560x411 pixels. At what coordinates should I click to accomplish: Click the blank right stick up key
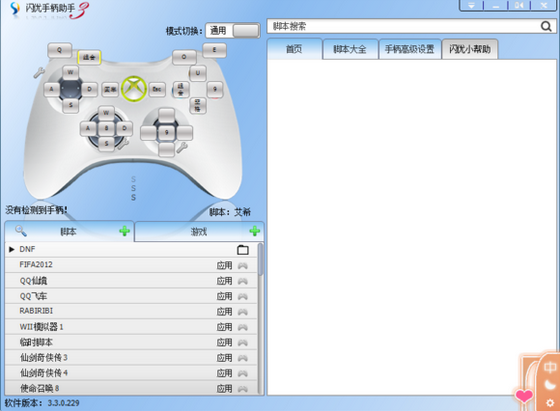[166, 116]
